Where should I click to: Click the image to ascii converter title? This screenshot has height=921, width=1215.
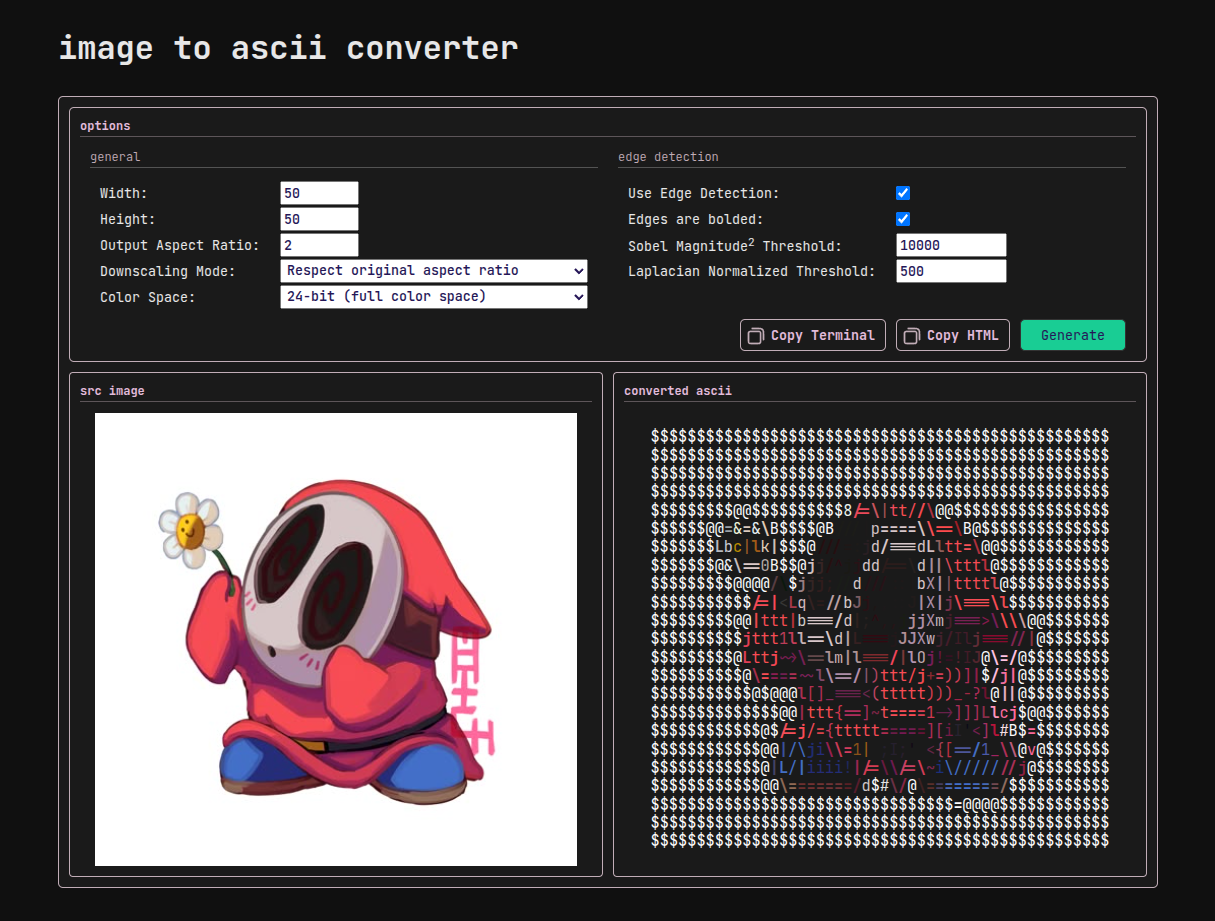pyautogui.click(x=288, y=48)
